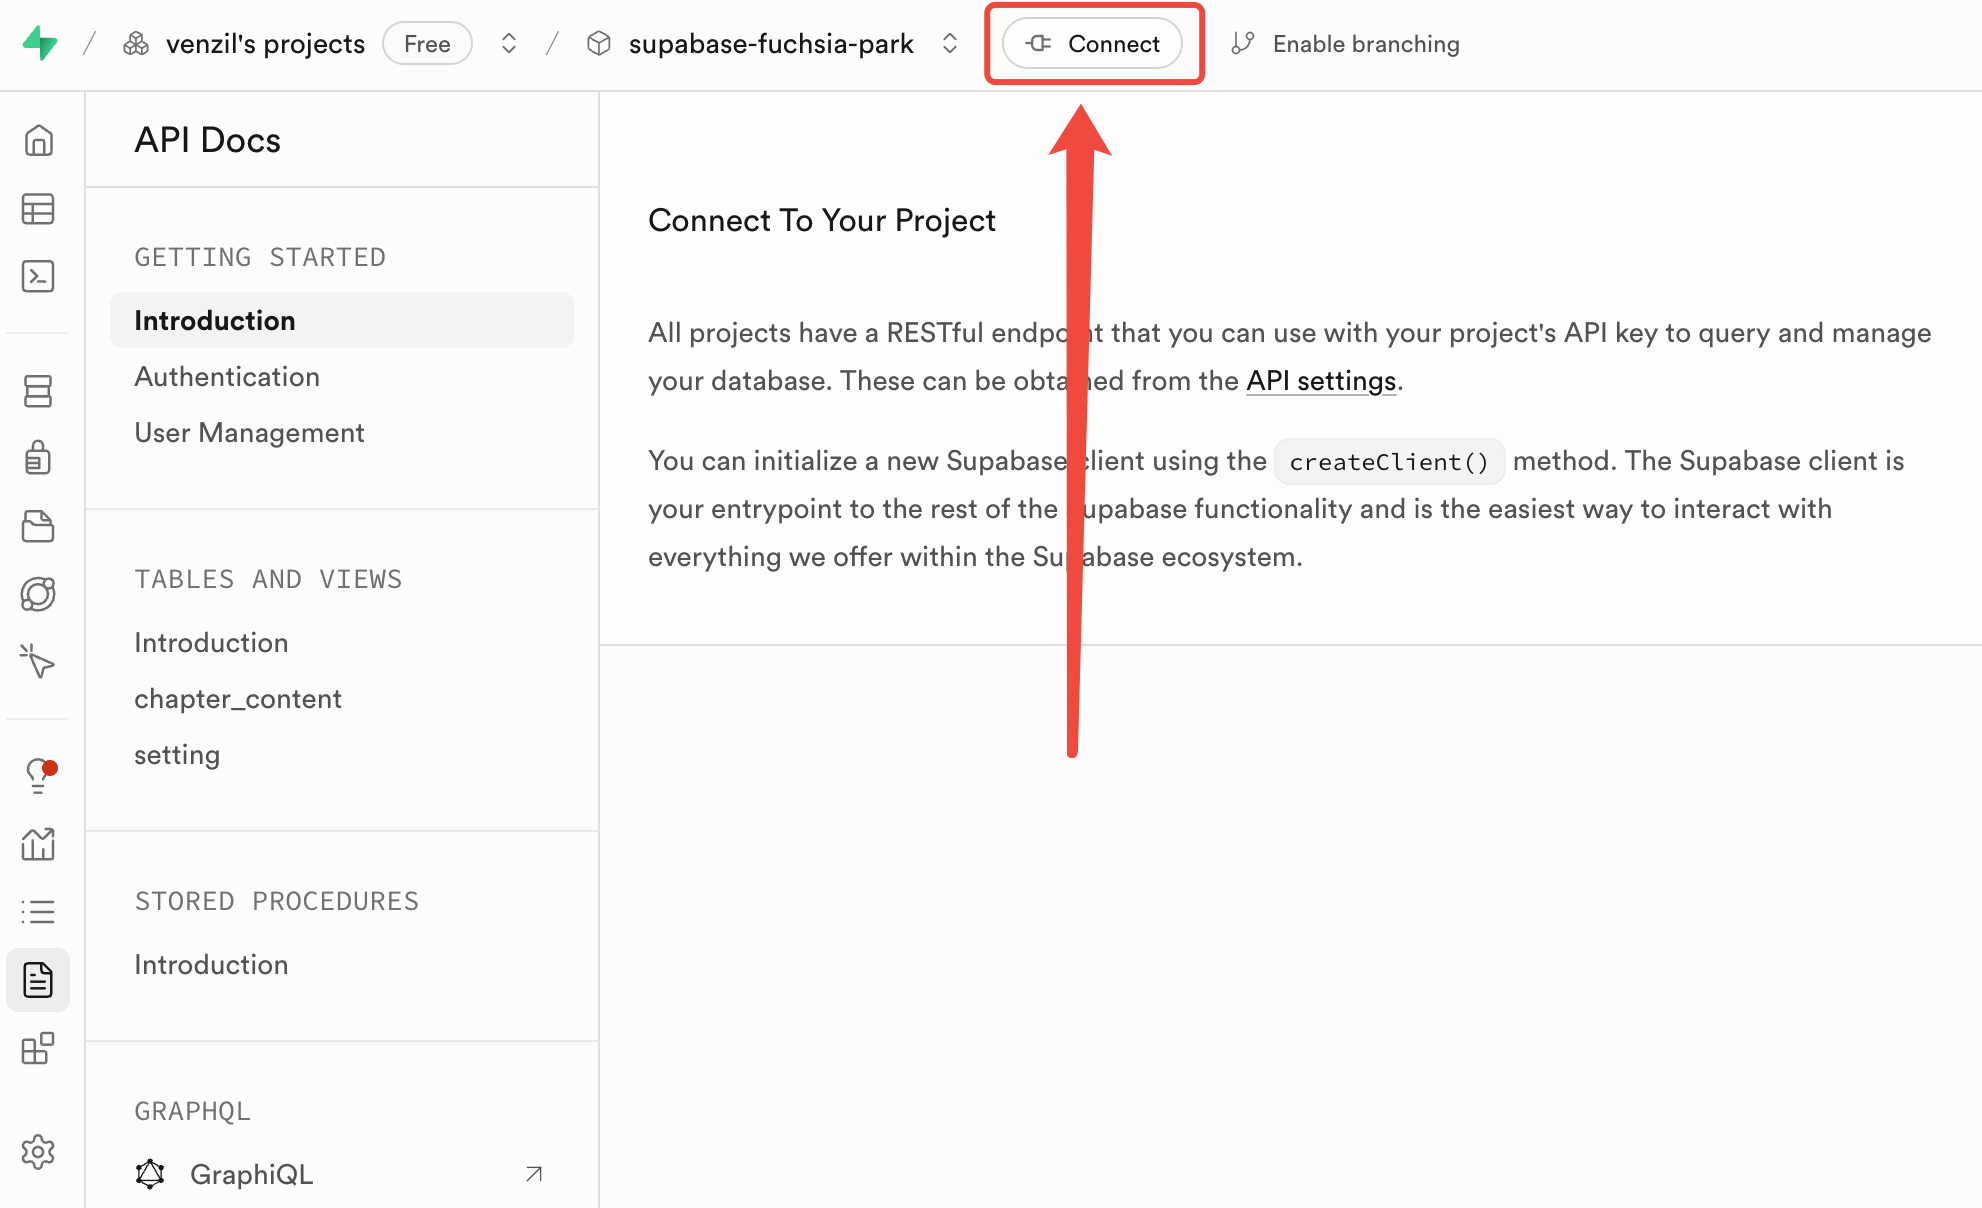
Task: Select chapter_content under Tables and Views
Action: coord(238,699)
